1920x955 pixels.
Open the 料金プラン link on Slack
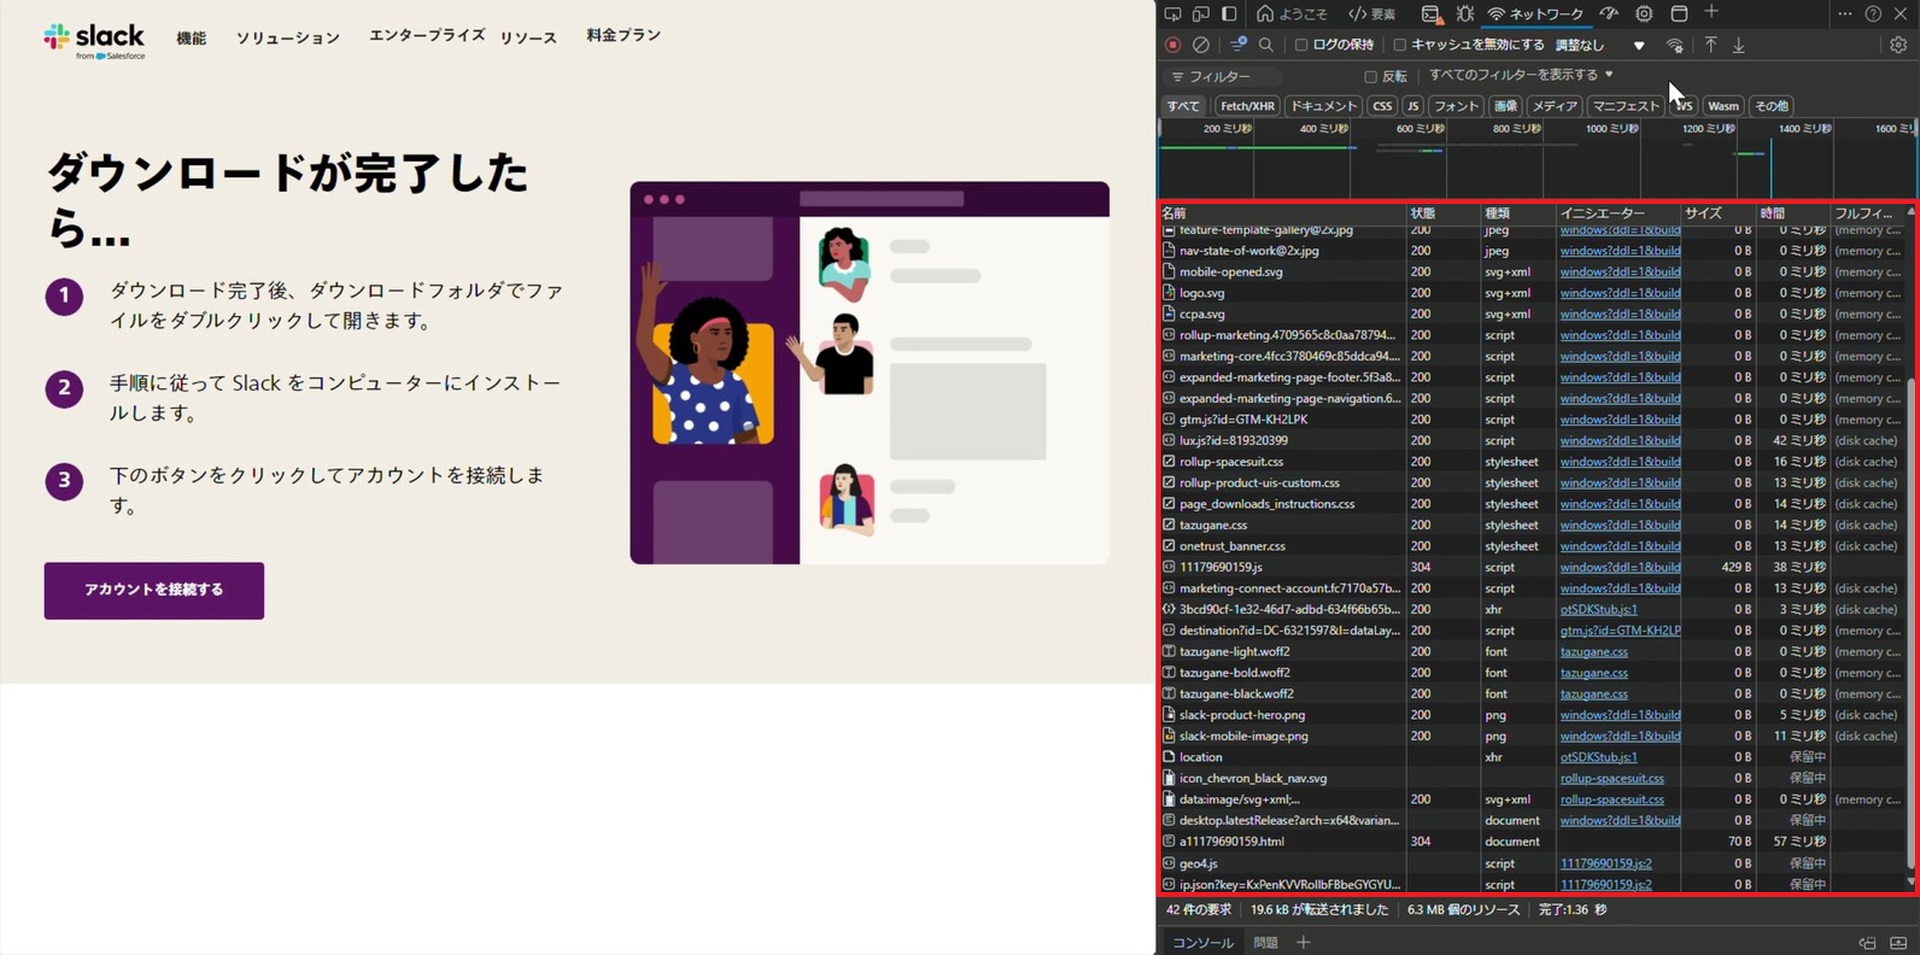tap(623, 35)
